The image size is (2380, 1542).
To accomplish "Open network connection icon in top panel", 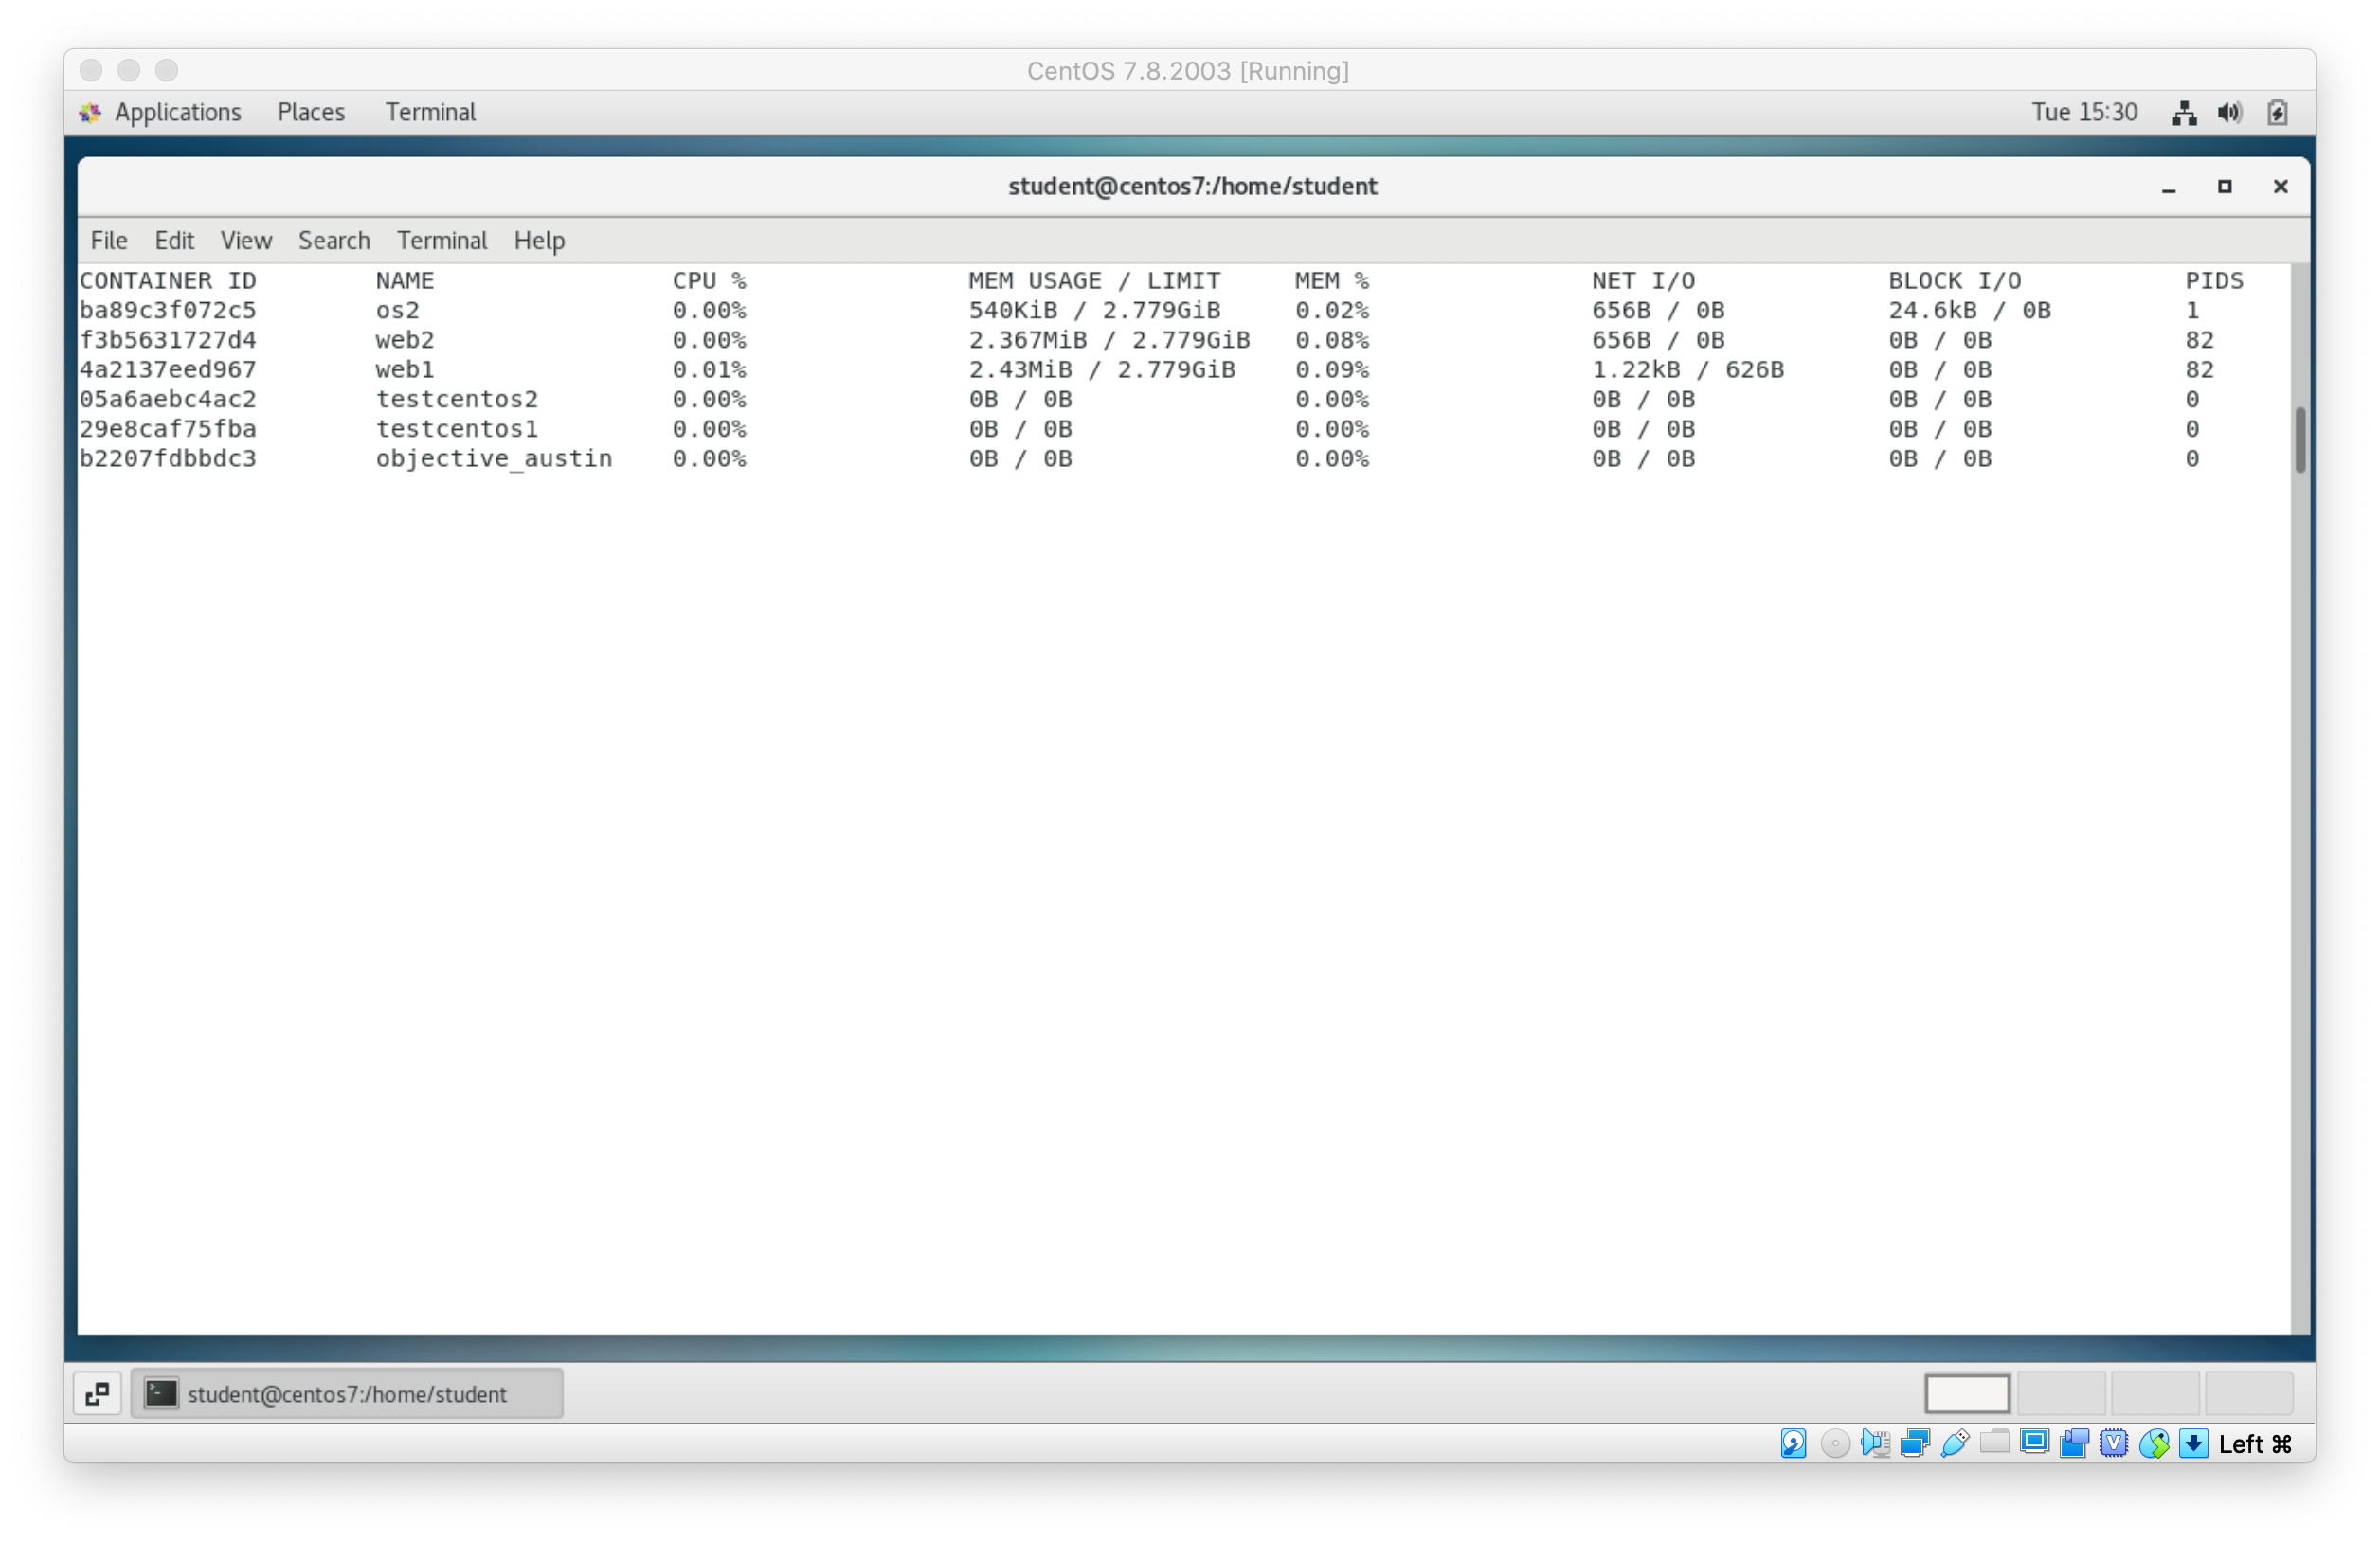I will tap(2184, 113).
